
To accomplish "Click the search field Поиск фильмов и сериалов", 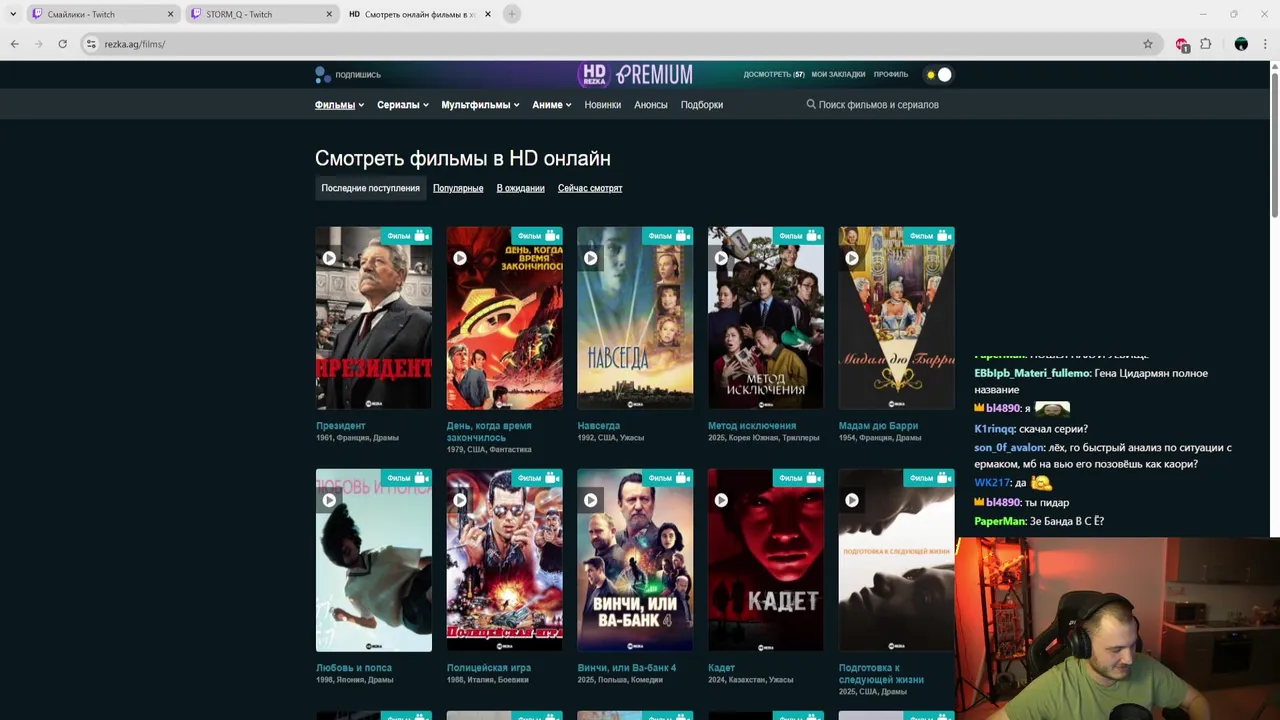I will 878,104.
